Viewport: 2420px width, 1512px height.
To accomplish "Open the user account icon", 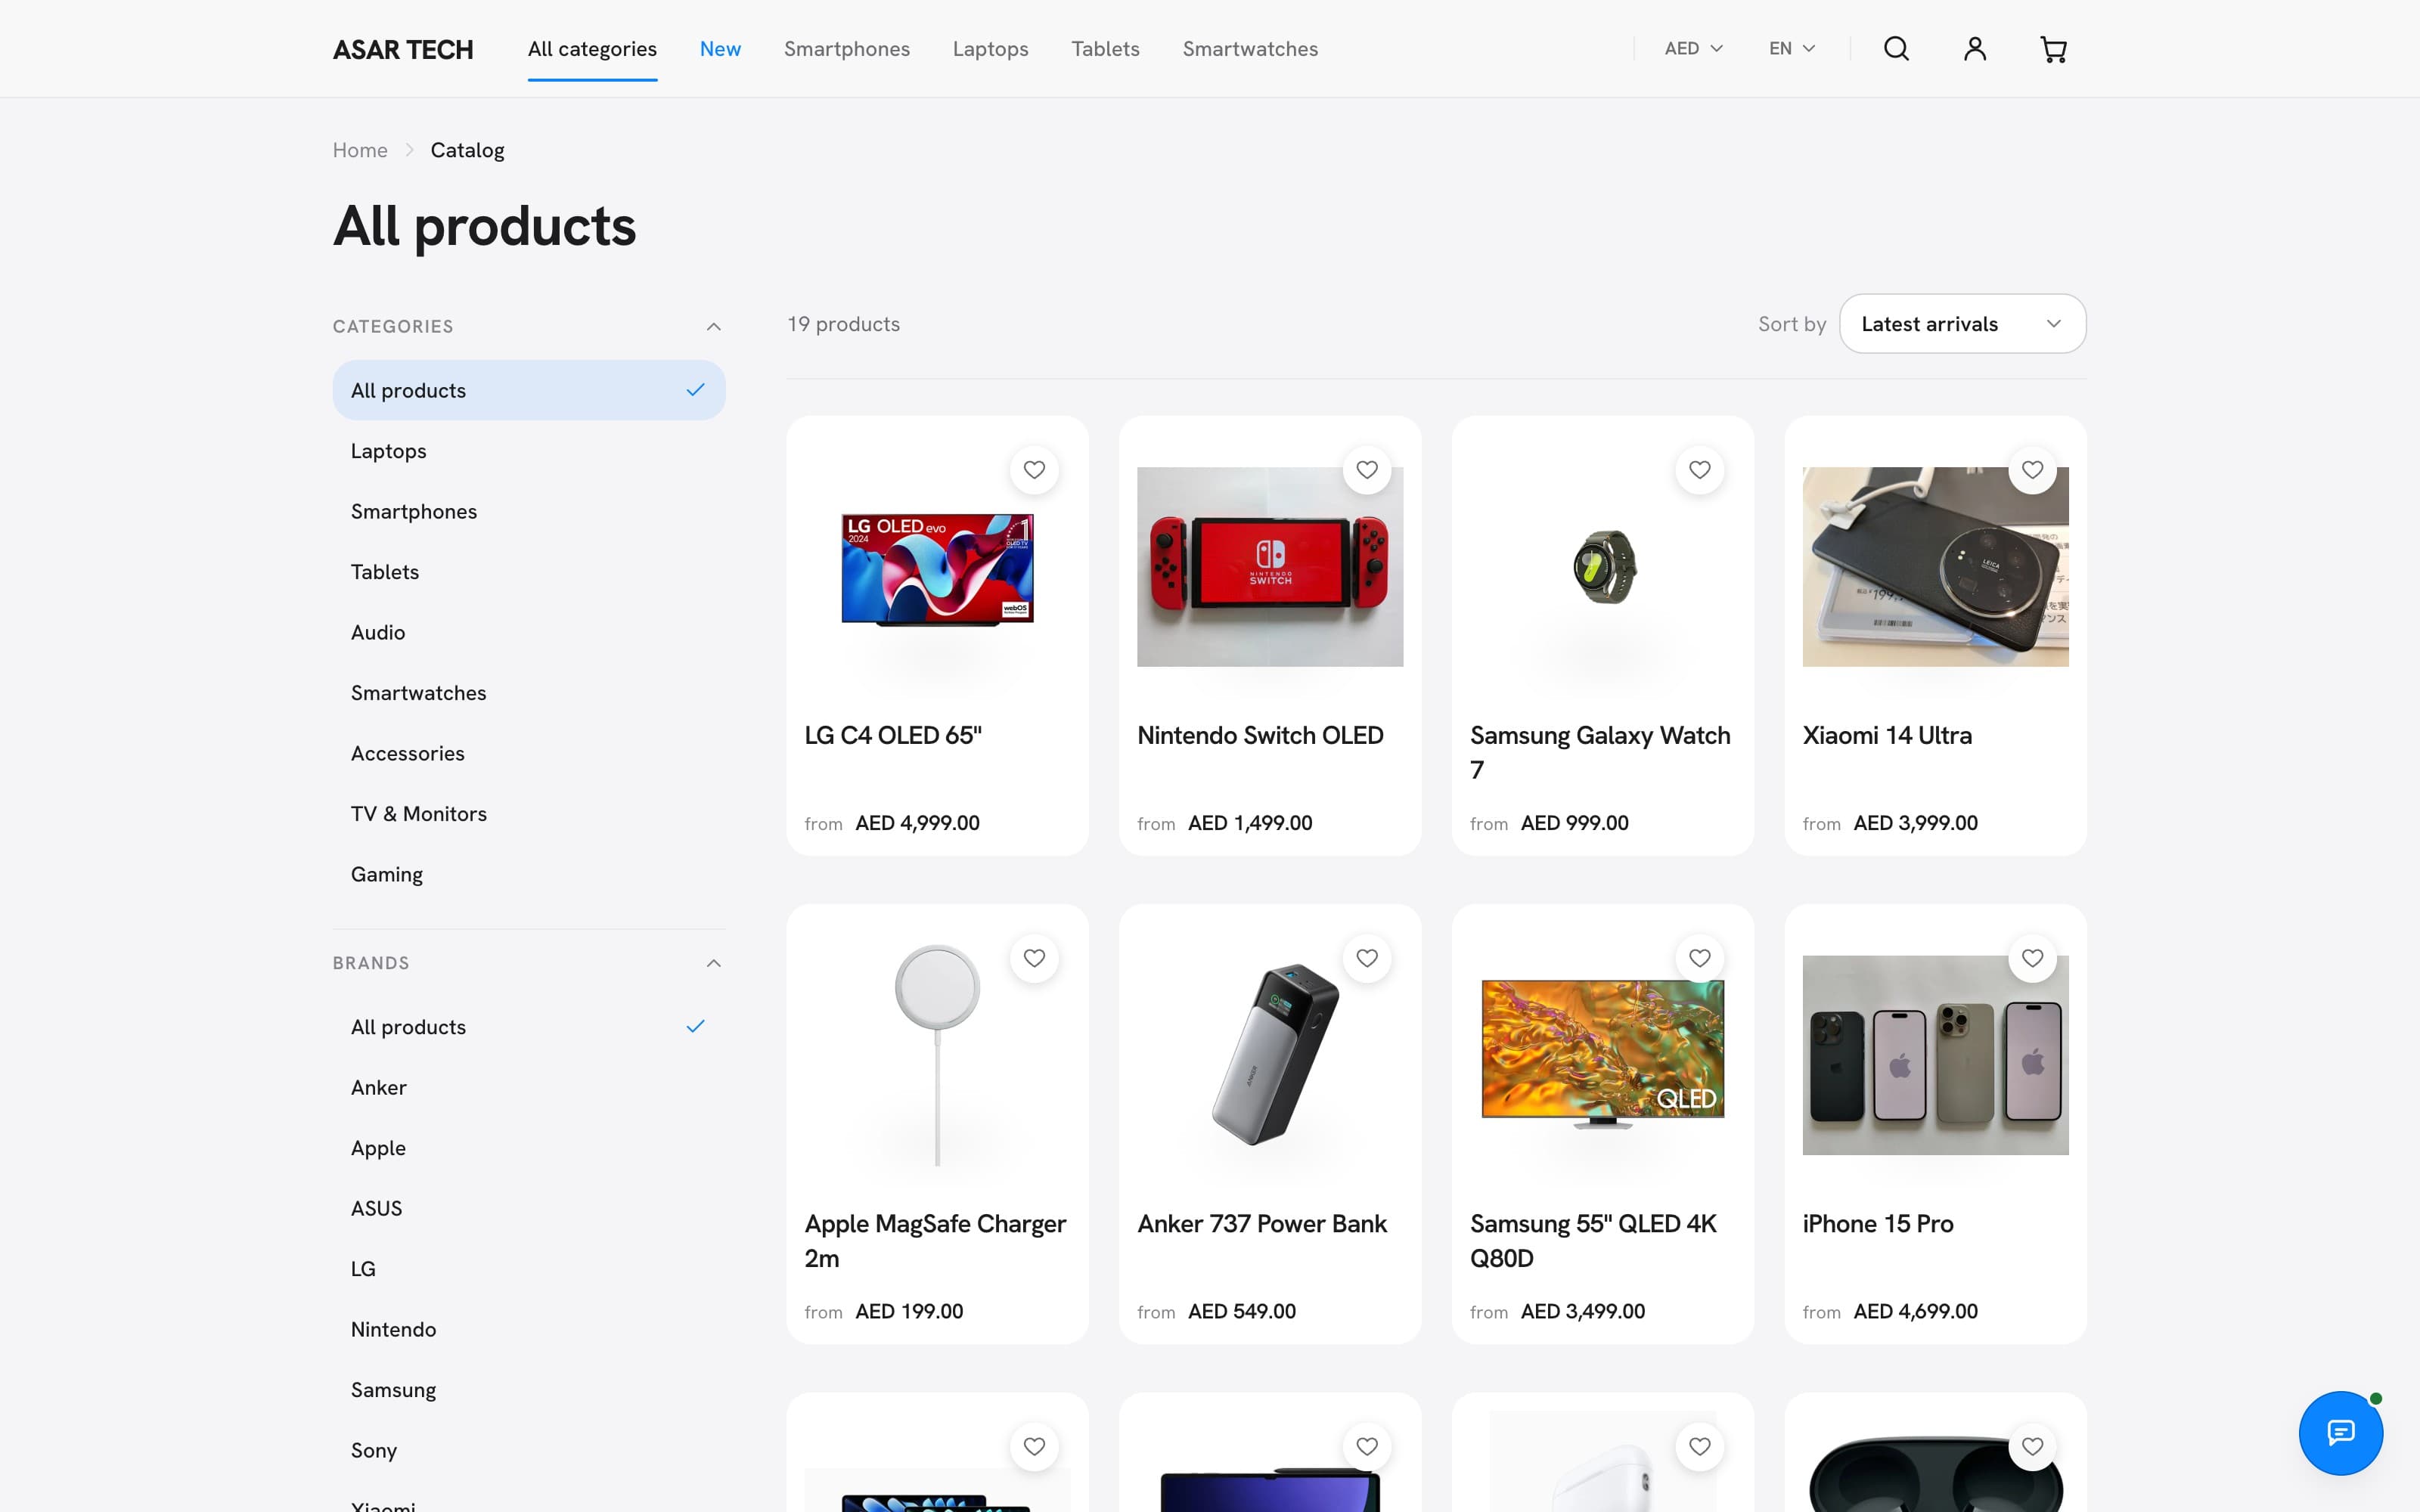I will (x=1974, y=48).
